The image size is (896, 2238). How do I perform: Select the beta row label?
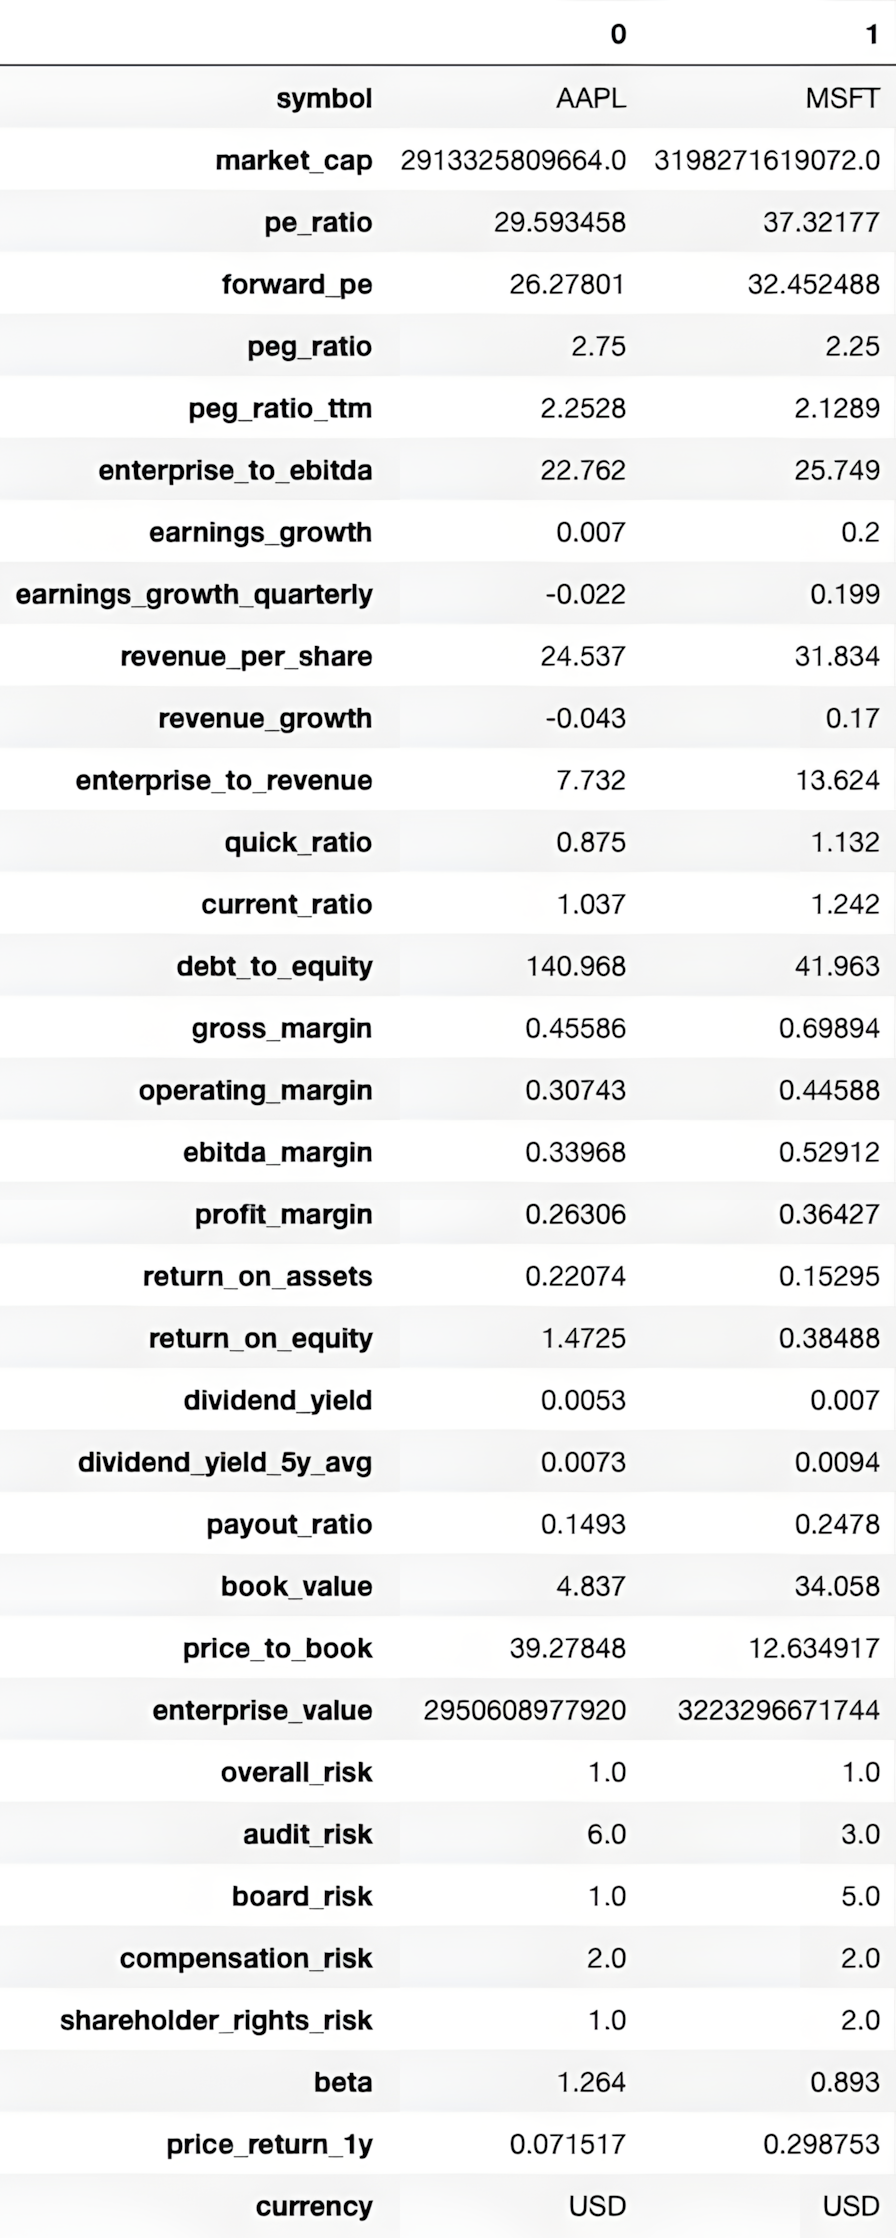coord(343,2083)
